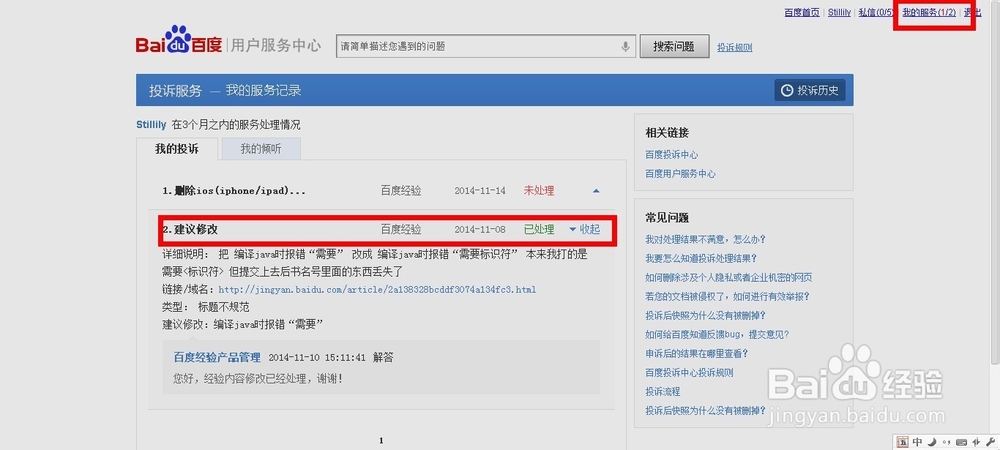
Task: Click 已处理 status text
Action: click(538, 229)
